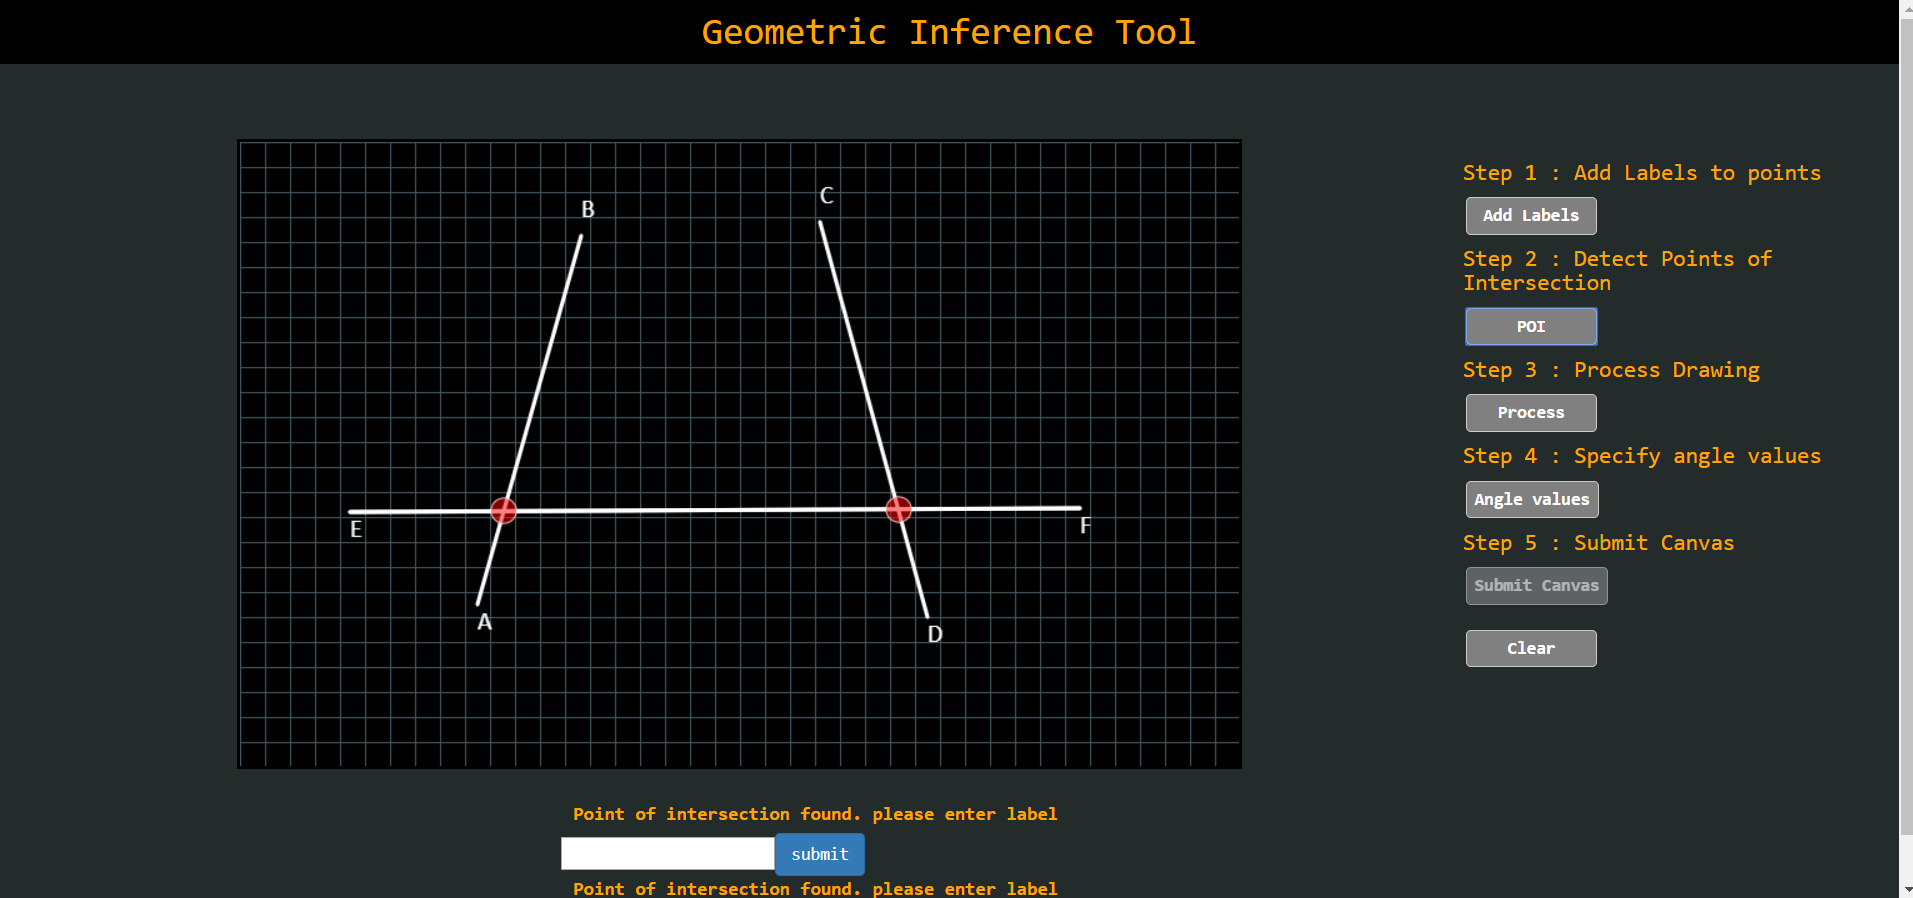Focus the intersection label input field
The height and width of the screenshot is (898, 1913).
(668, 854)
